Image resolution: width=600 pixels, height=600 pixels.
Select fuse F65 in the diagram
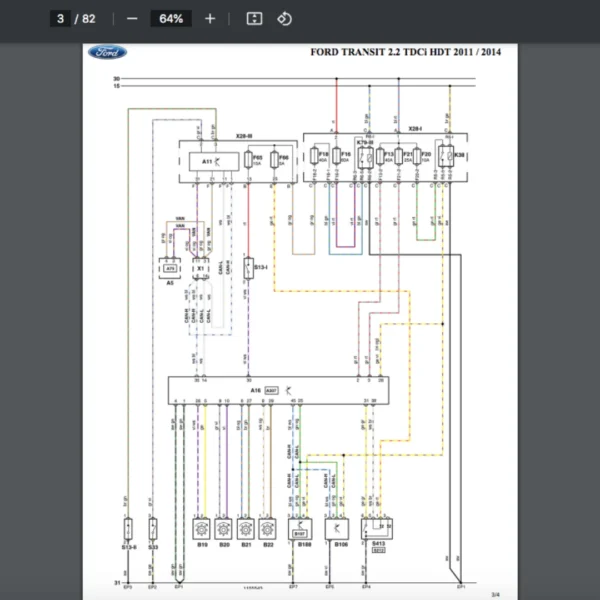point(247,160)
